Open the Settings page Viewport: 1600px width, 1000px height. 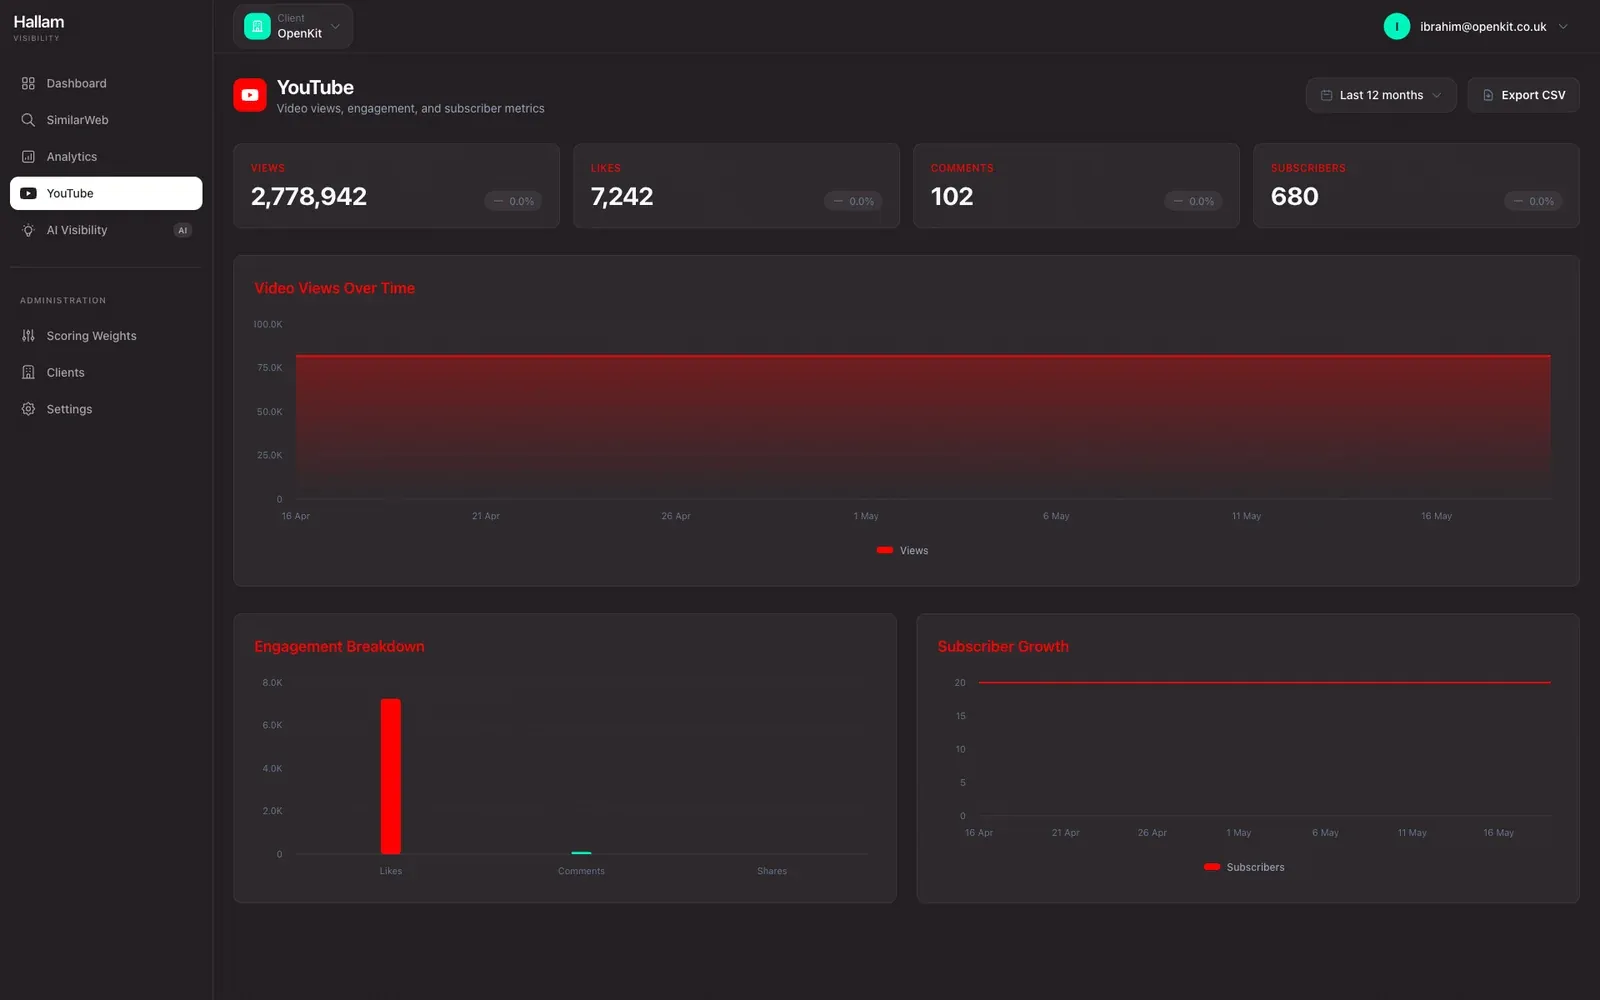tap(106, 409)
